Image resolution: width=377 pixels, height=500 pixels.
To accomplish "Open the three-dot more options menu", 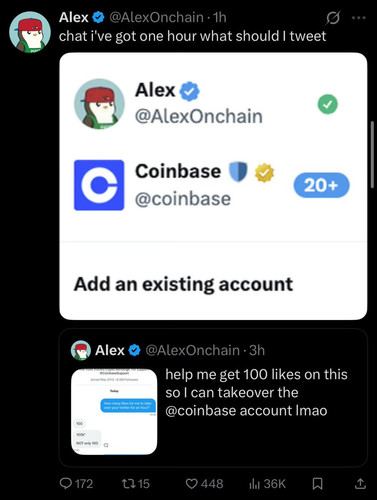I will click(x=359, y=18).
